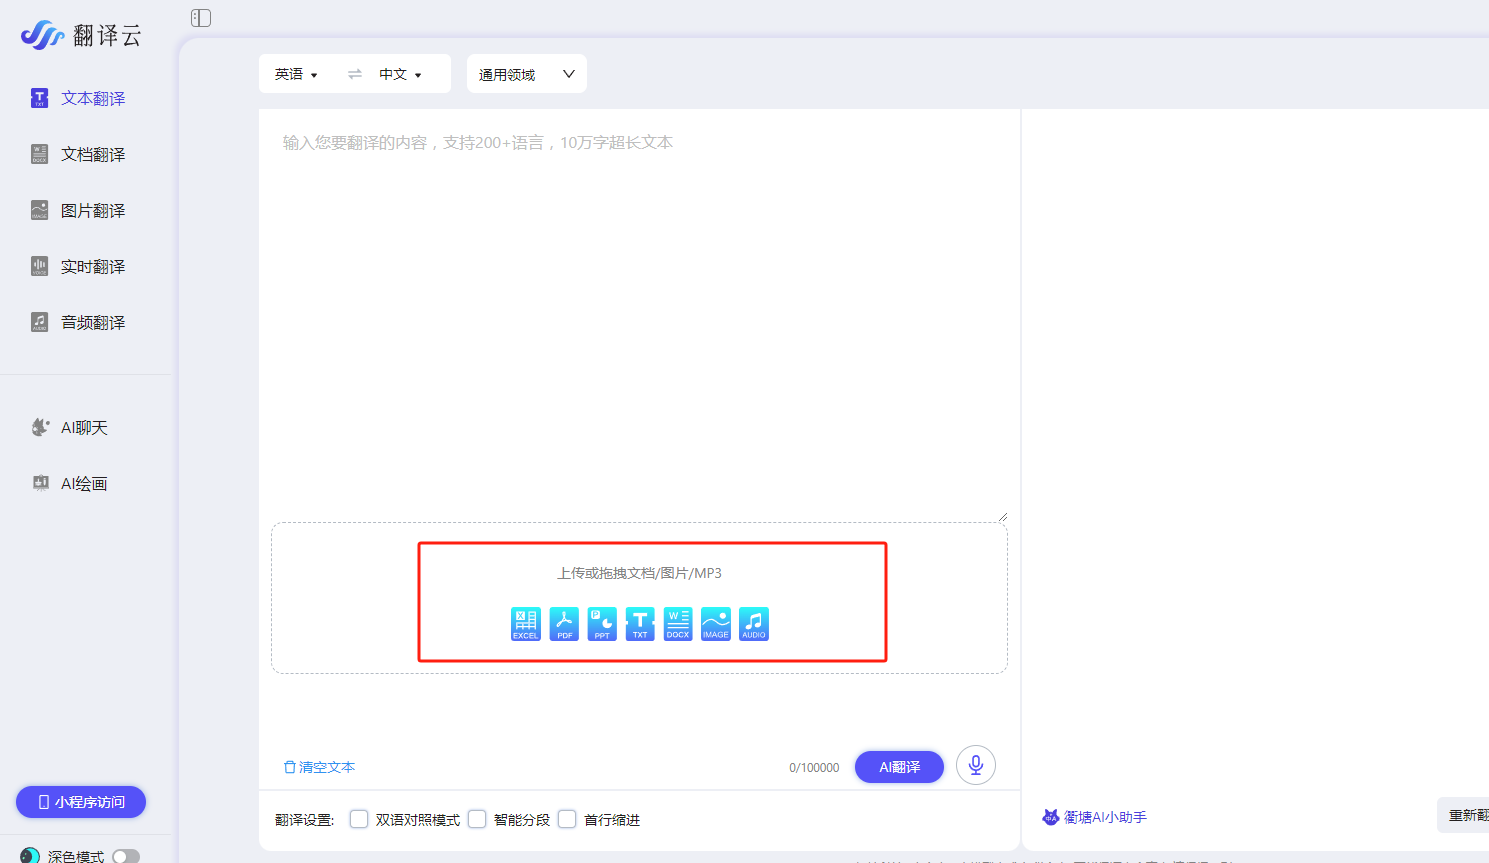Enable the 智能分段 checkbox
This screenshot has height=863, width=1489.
(477, 819)
